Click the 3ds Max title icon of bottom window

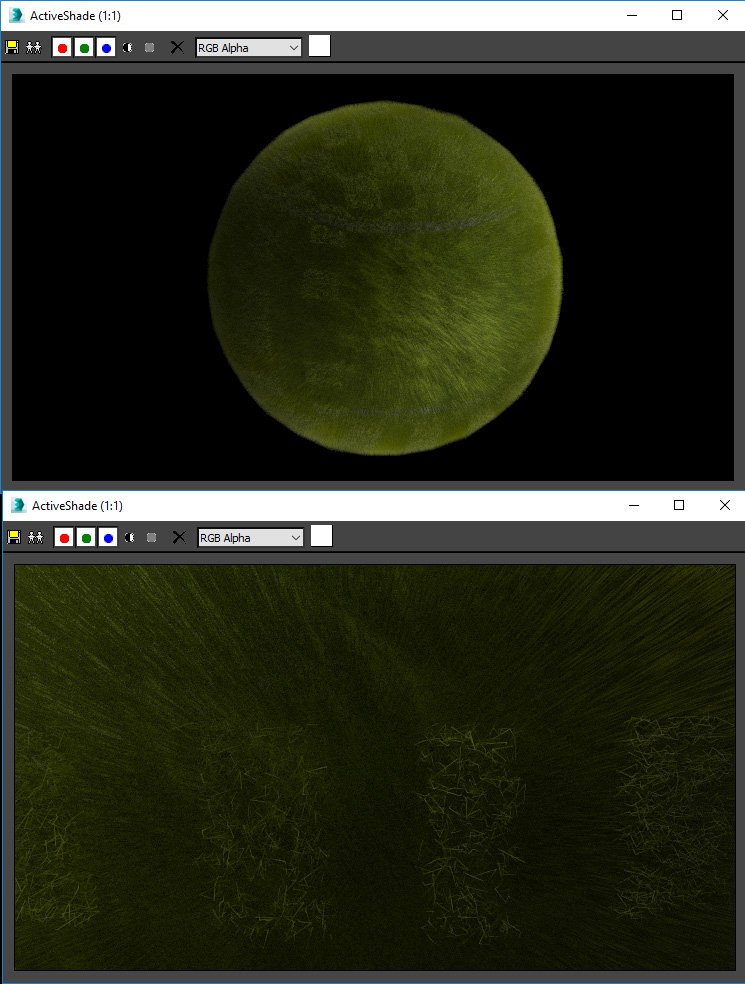tap(18, 505)
